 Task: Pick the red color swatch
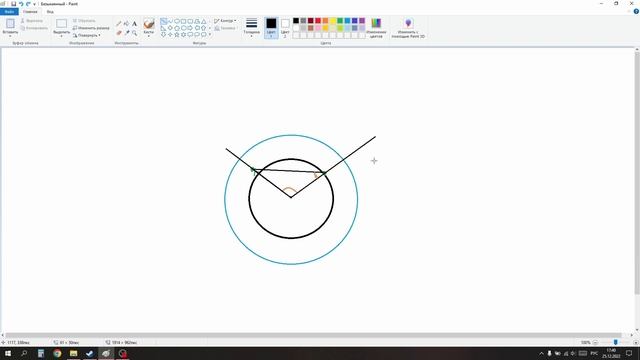(x=318, y=20)
